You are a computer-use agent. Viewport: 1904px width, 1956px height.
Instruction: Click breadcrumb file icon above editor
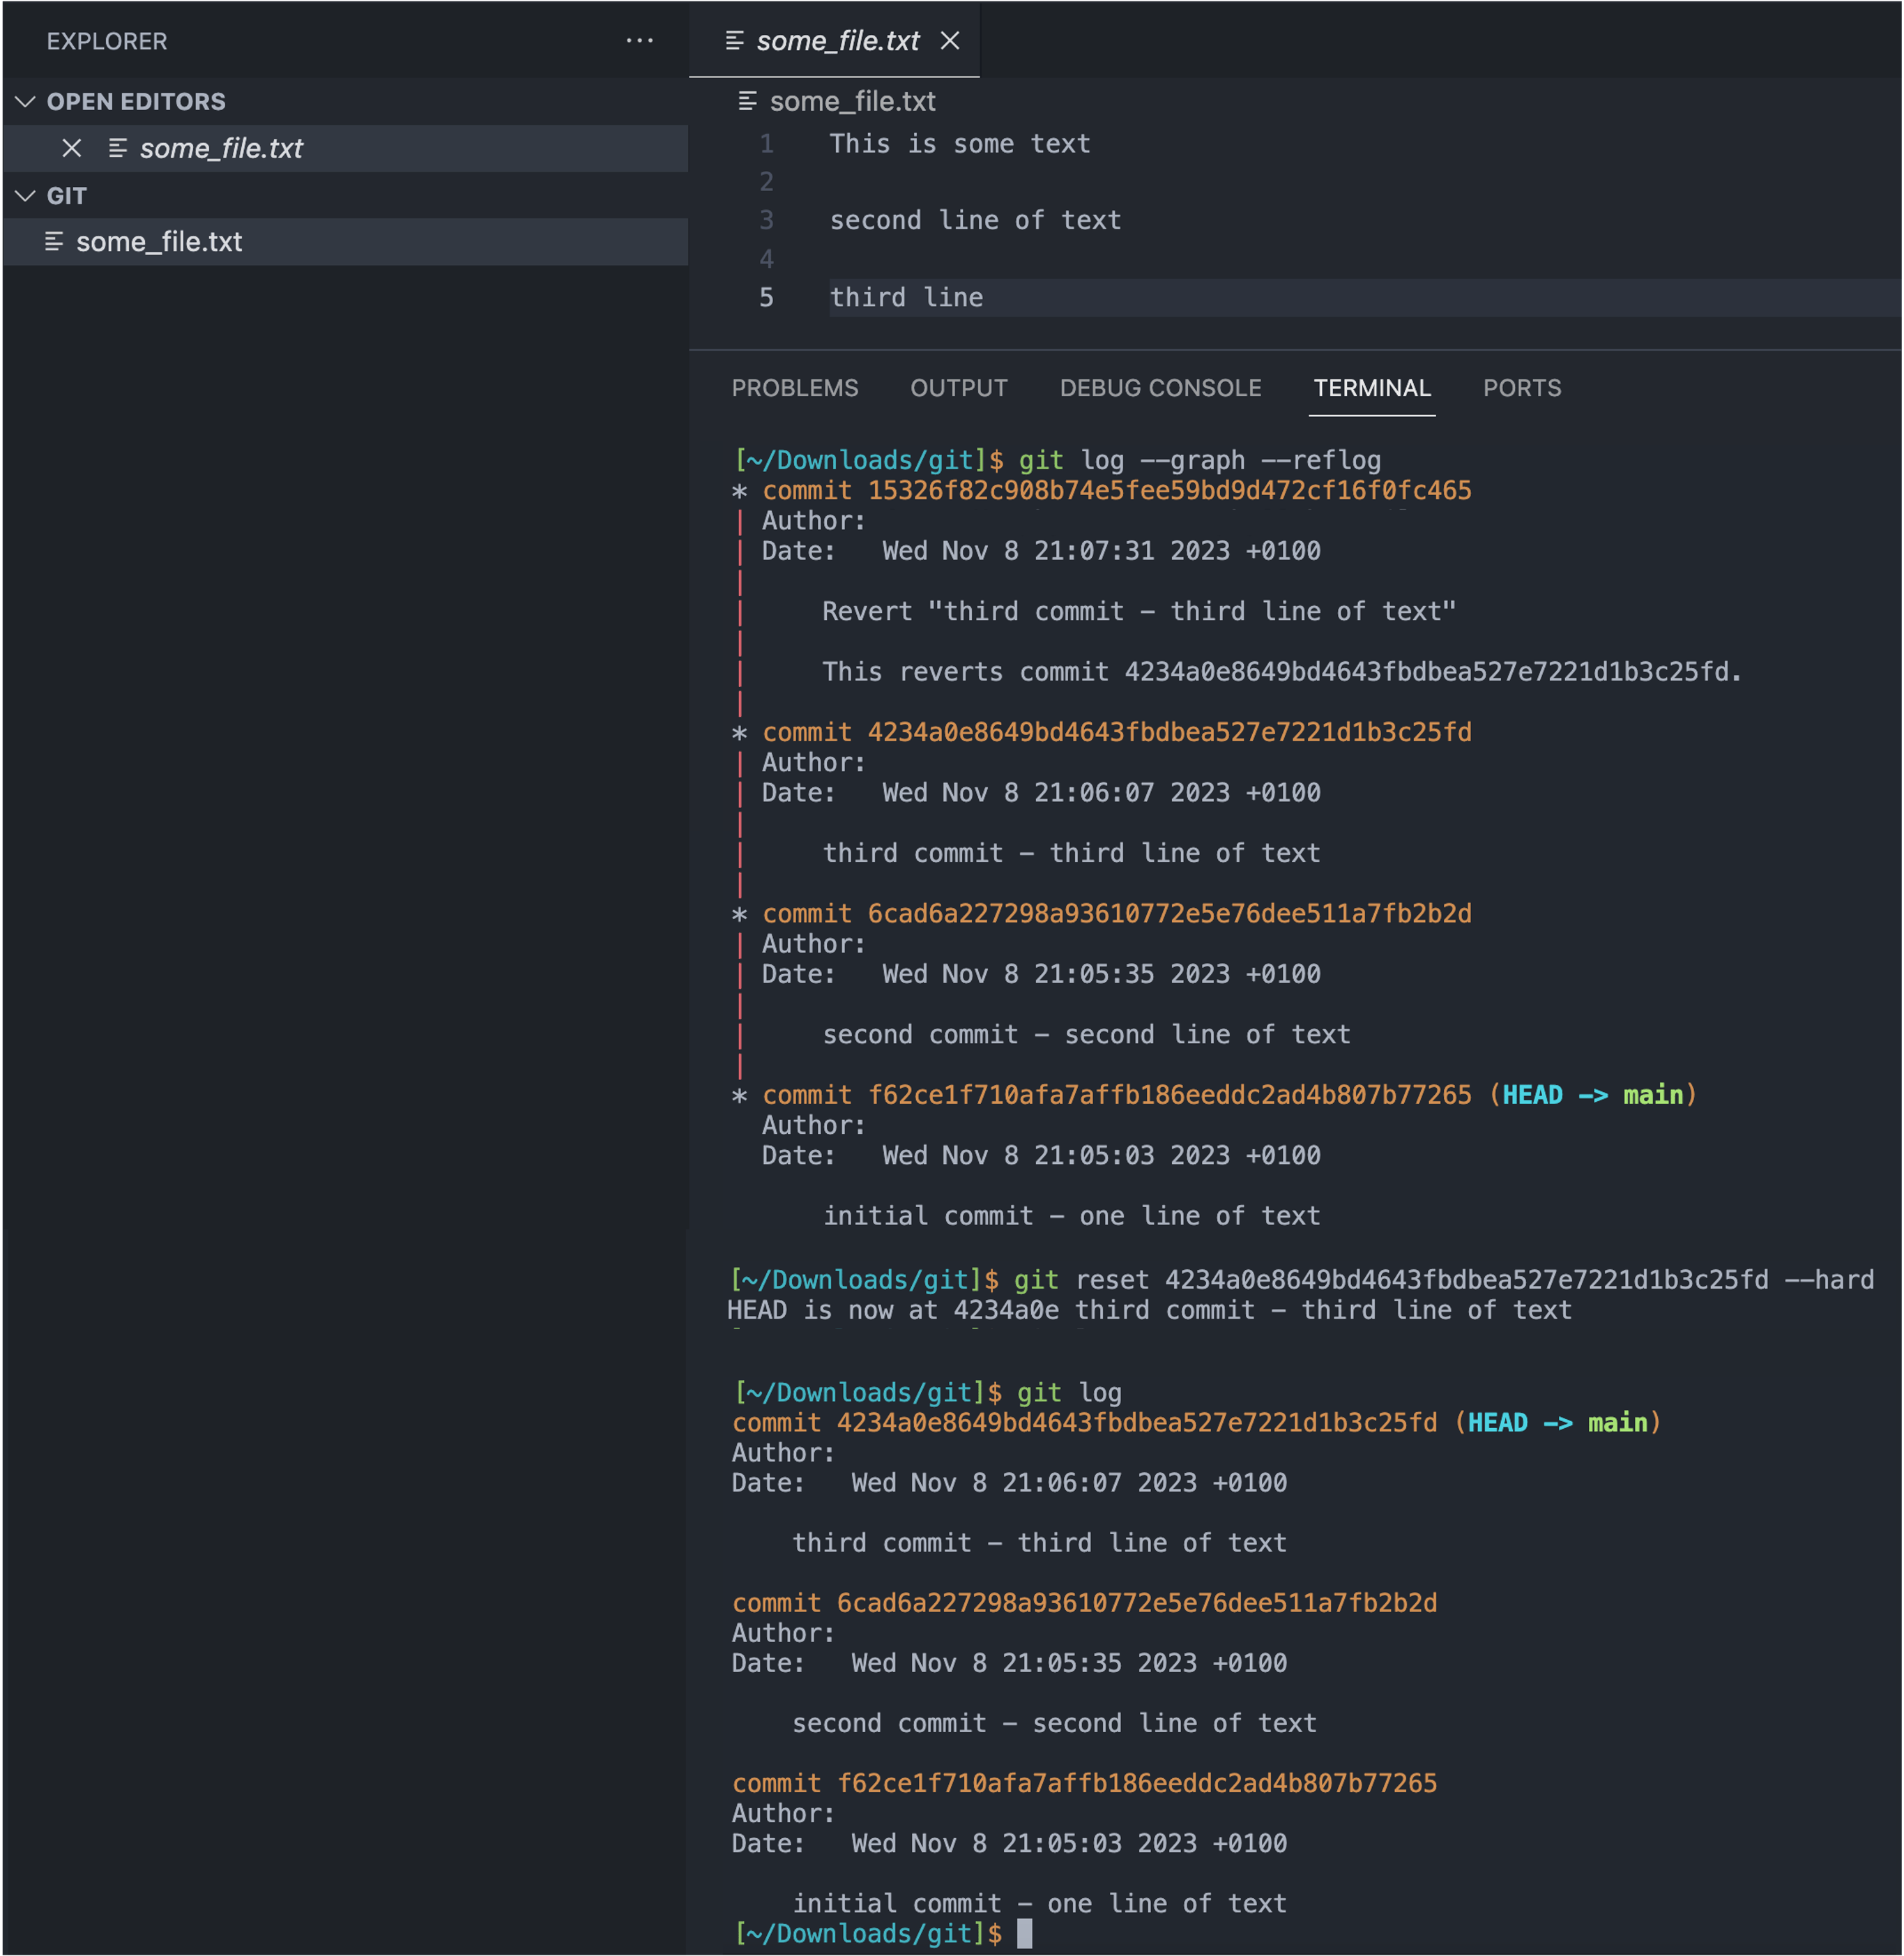coord(747,101)
